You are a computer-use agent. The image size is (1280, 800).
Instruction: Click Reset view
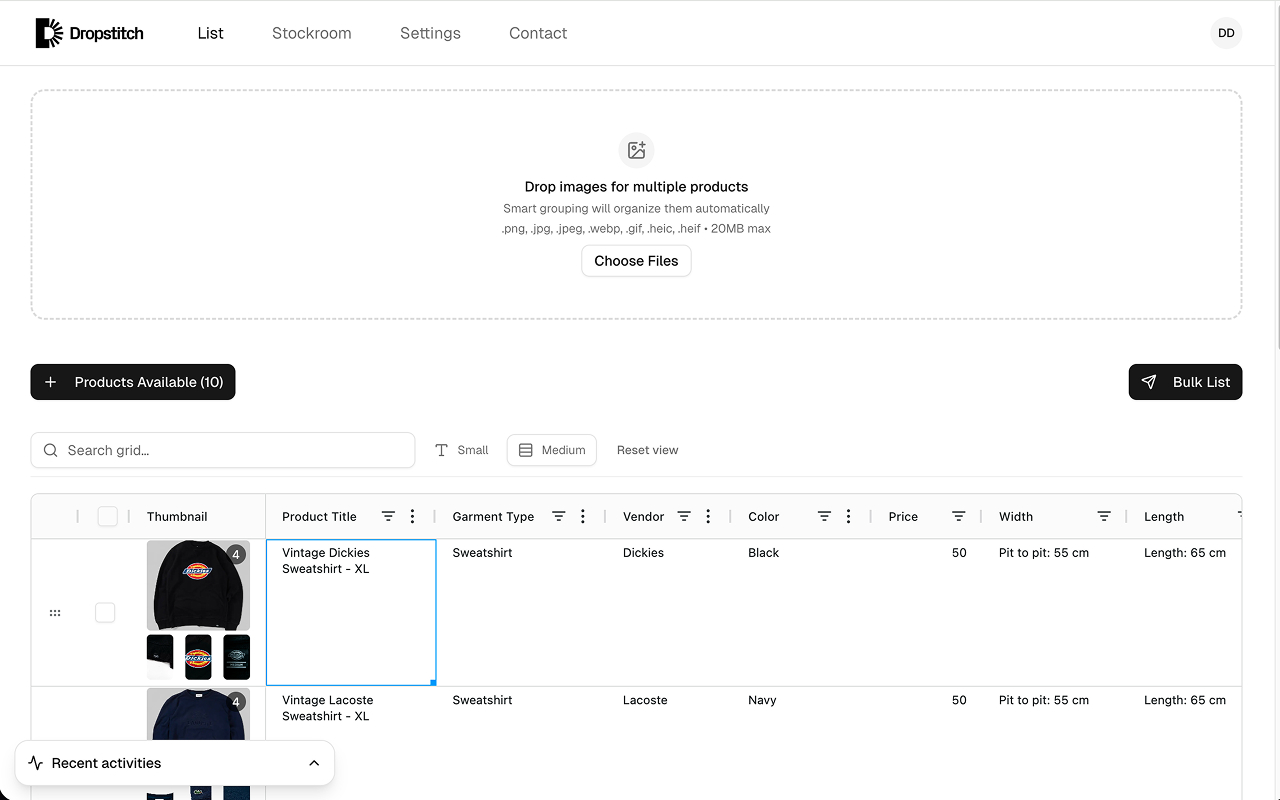(648, 450)
